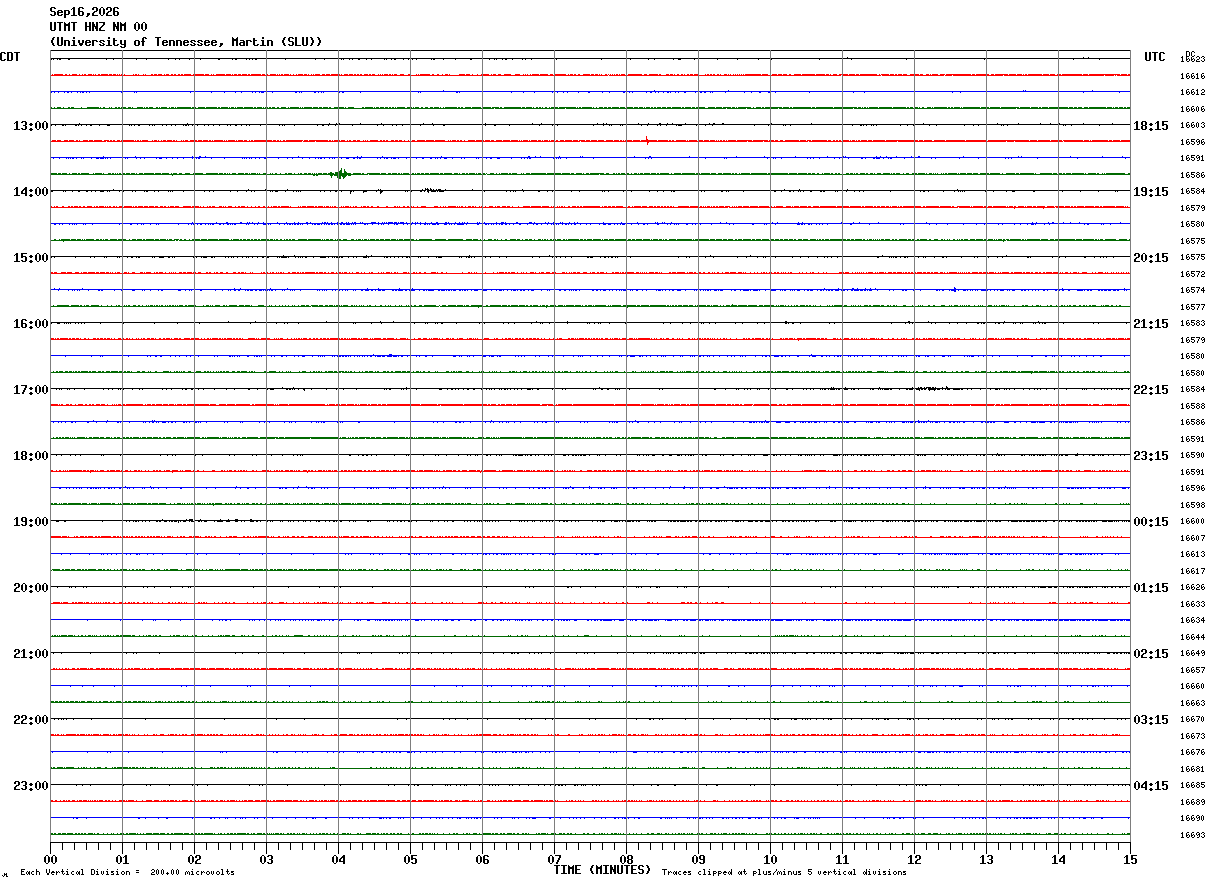
Task: Select the 23:00 CDT row label
Action: click(x=31, y=786)
